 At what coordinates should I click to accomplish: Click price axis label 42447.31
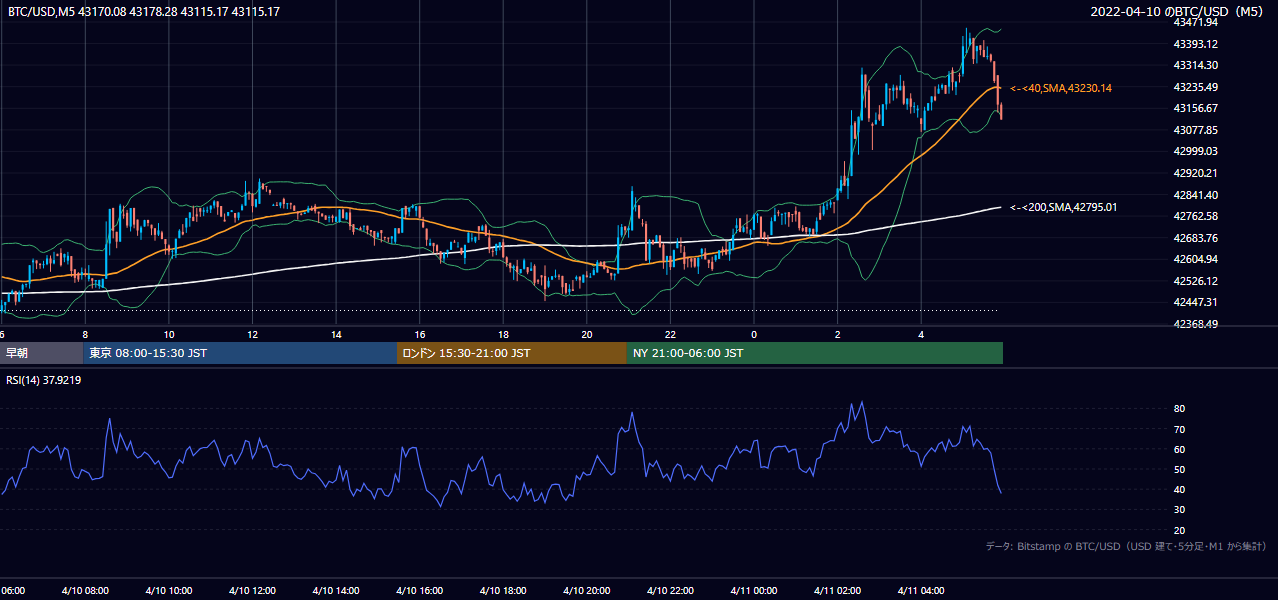(x=1195, y=302)
